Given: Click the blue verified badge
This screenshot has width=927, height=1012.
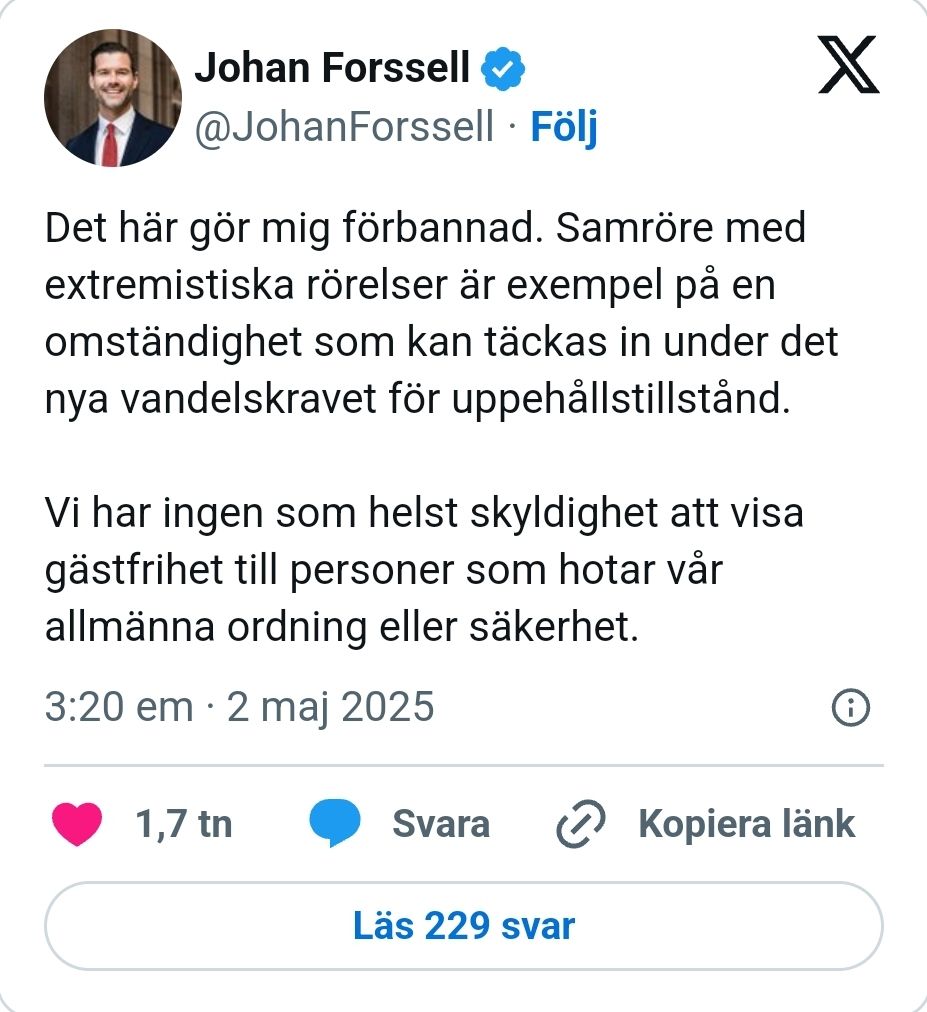Looking at the screenshot, I should pyautogui.click(x=505, y=69).
